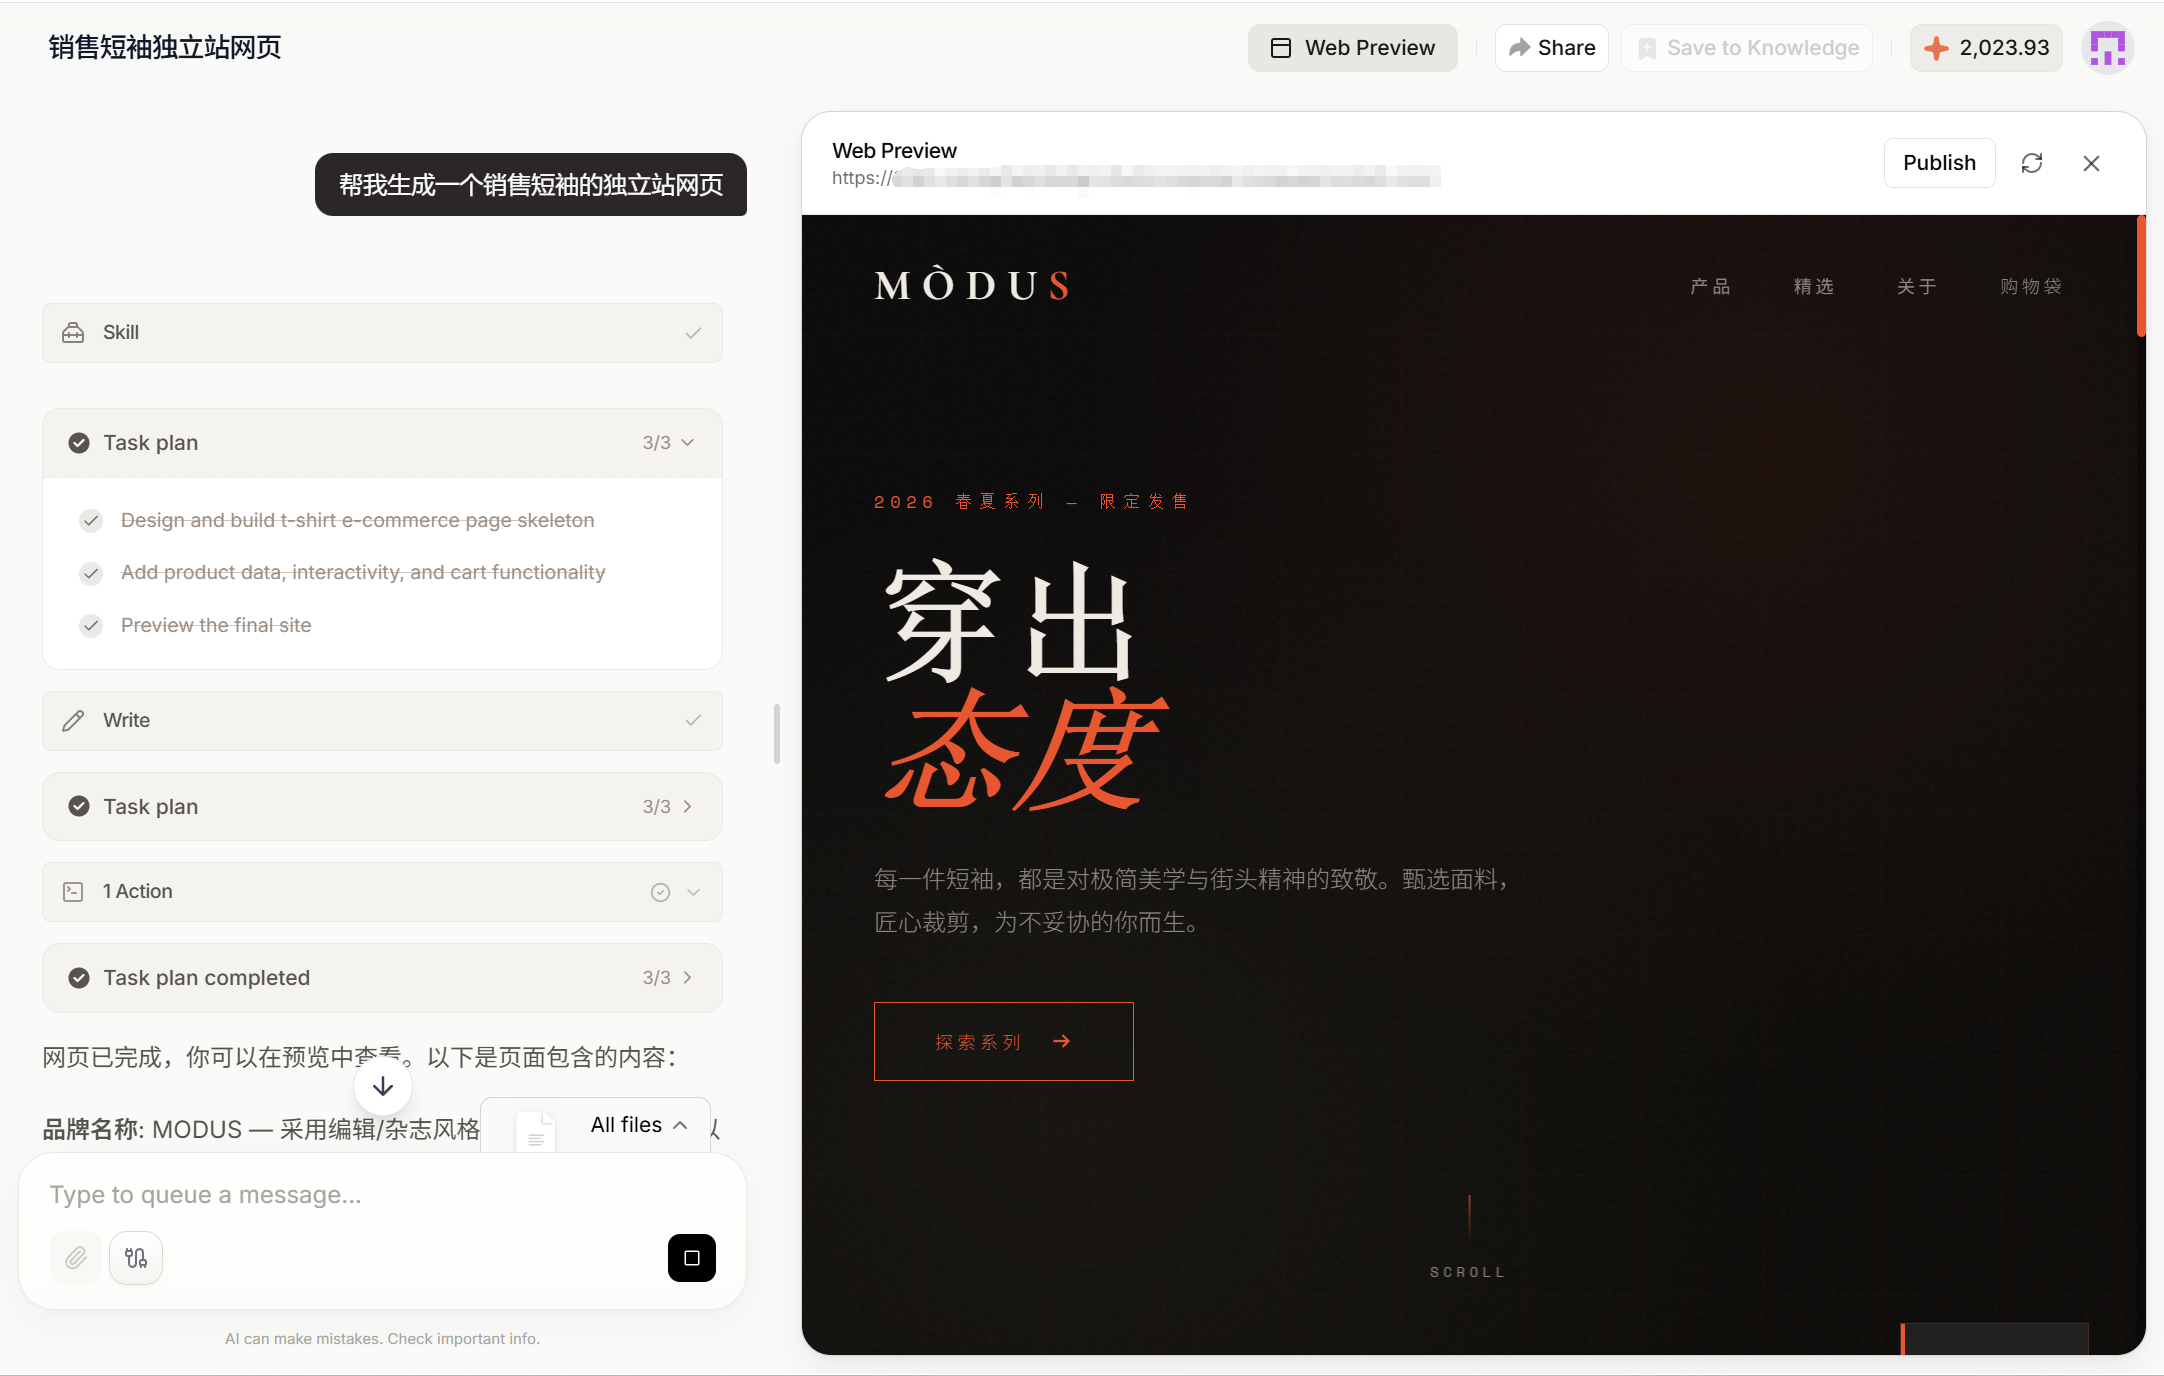The height and width of the screenshot is (1376, 2164).
Task: Stop generation with the square stop button
Action: tap(691, 1258)
